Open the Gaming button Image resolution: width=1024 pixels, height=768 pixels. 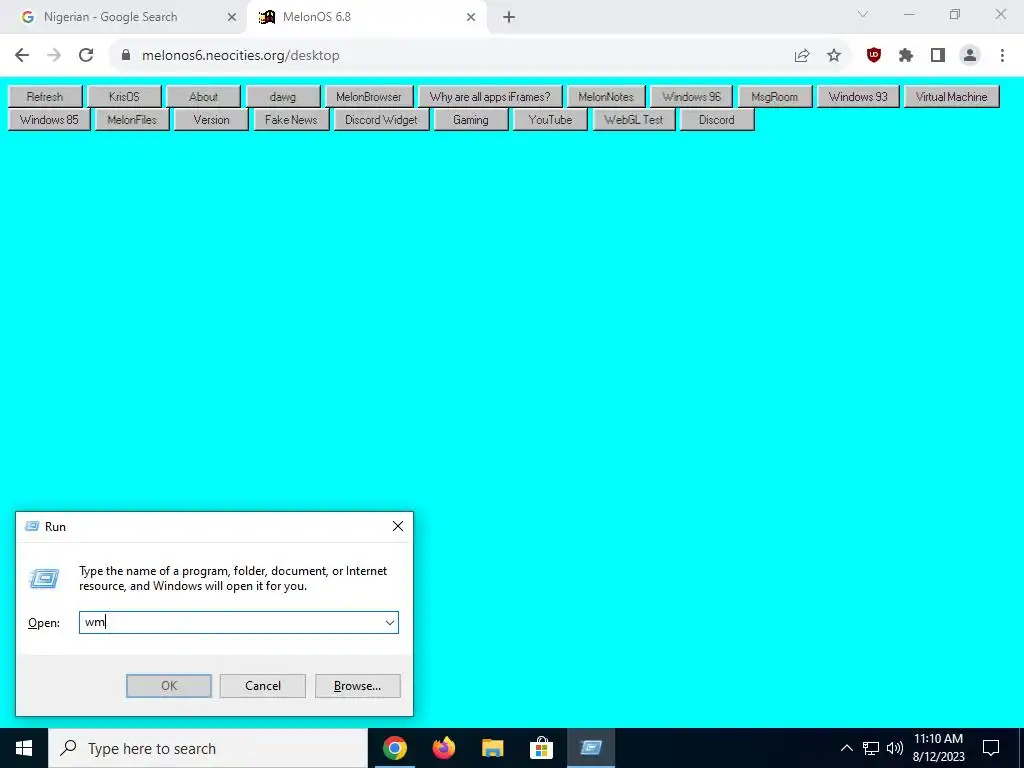tap(471, 120)
